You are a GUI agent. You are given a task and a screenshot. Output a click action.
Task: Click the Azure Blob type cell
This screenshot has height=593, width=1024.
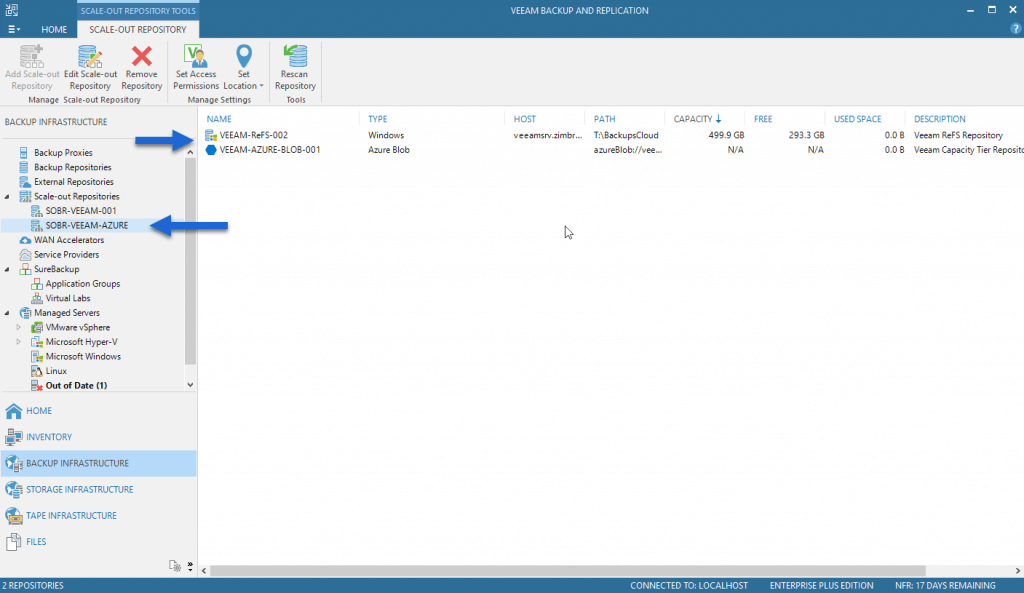pyautogui.click(x=389, y=150)
